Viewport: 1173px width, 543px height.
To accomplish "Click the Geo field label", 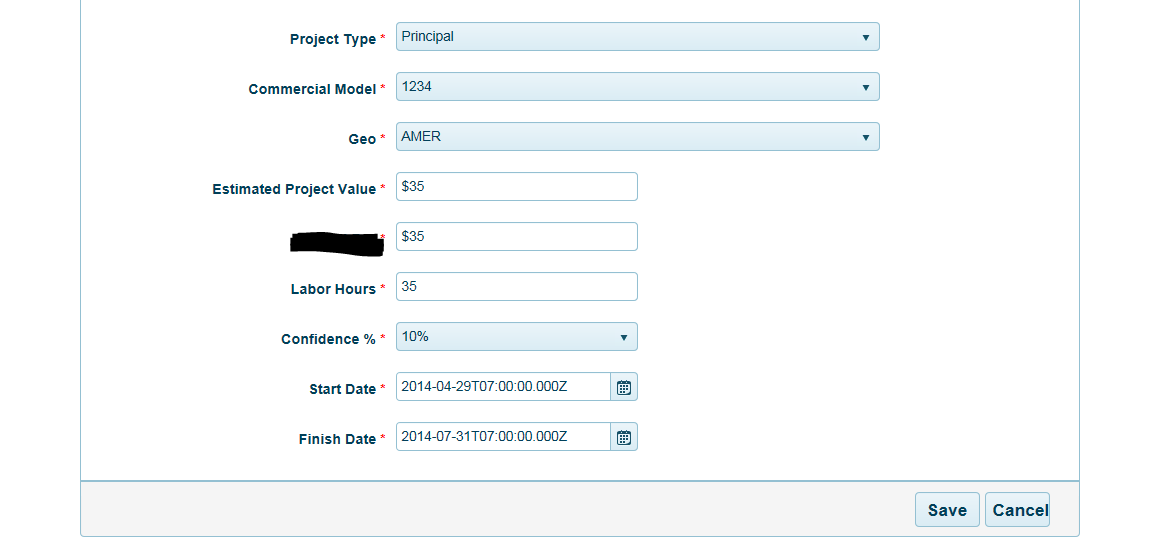I will pos(362,139).
